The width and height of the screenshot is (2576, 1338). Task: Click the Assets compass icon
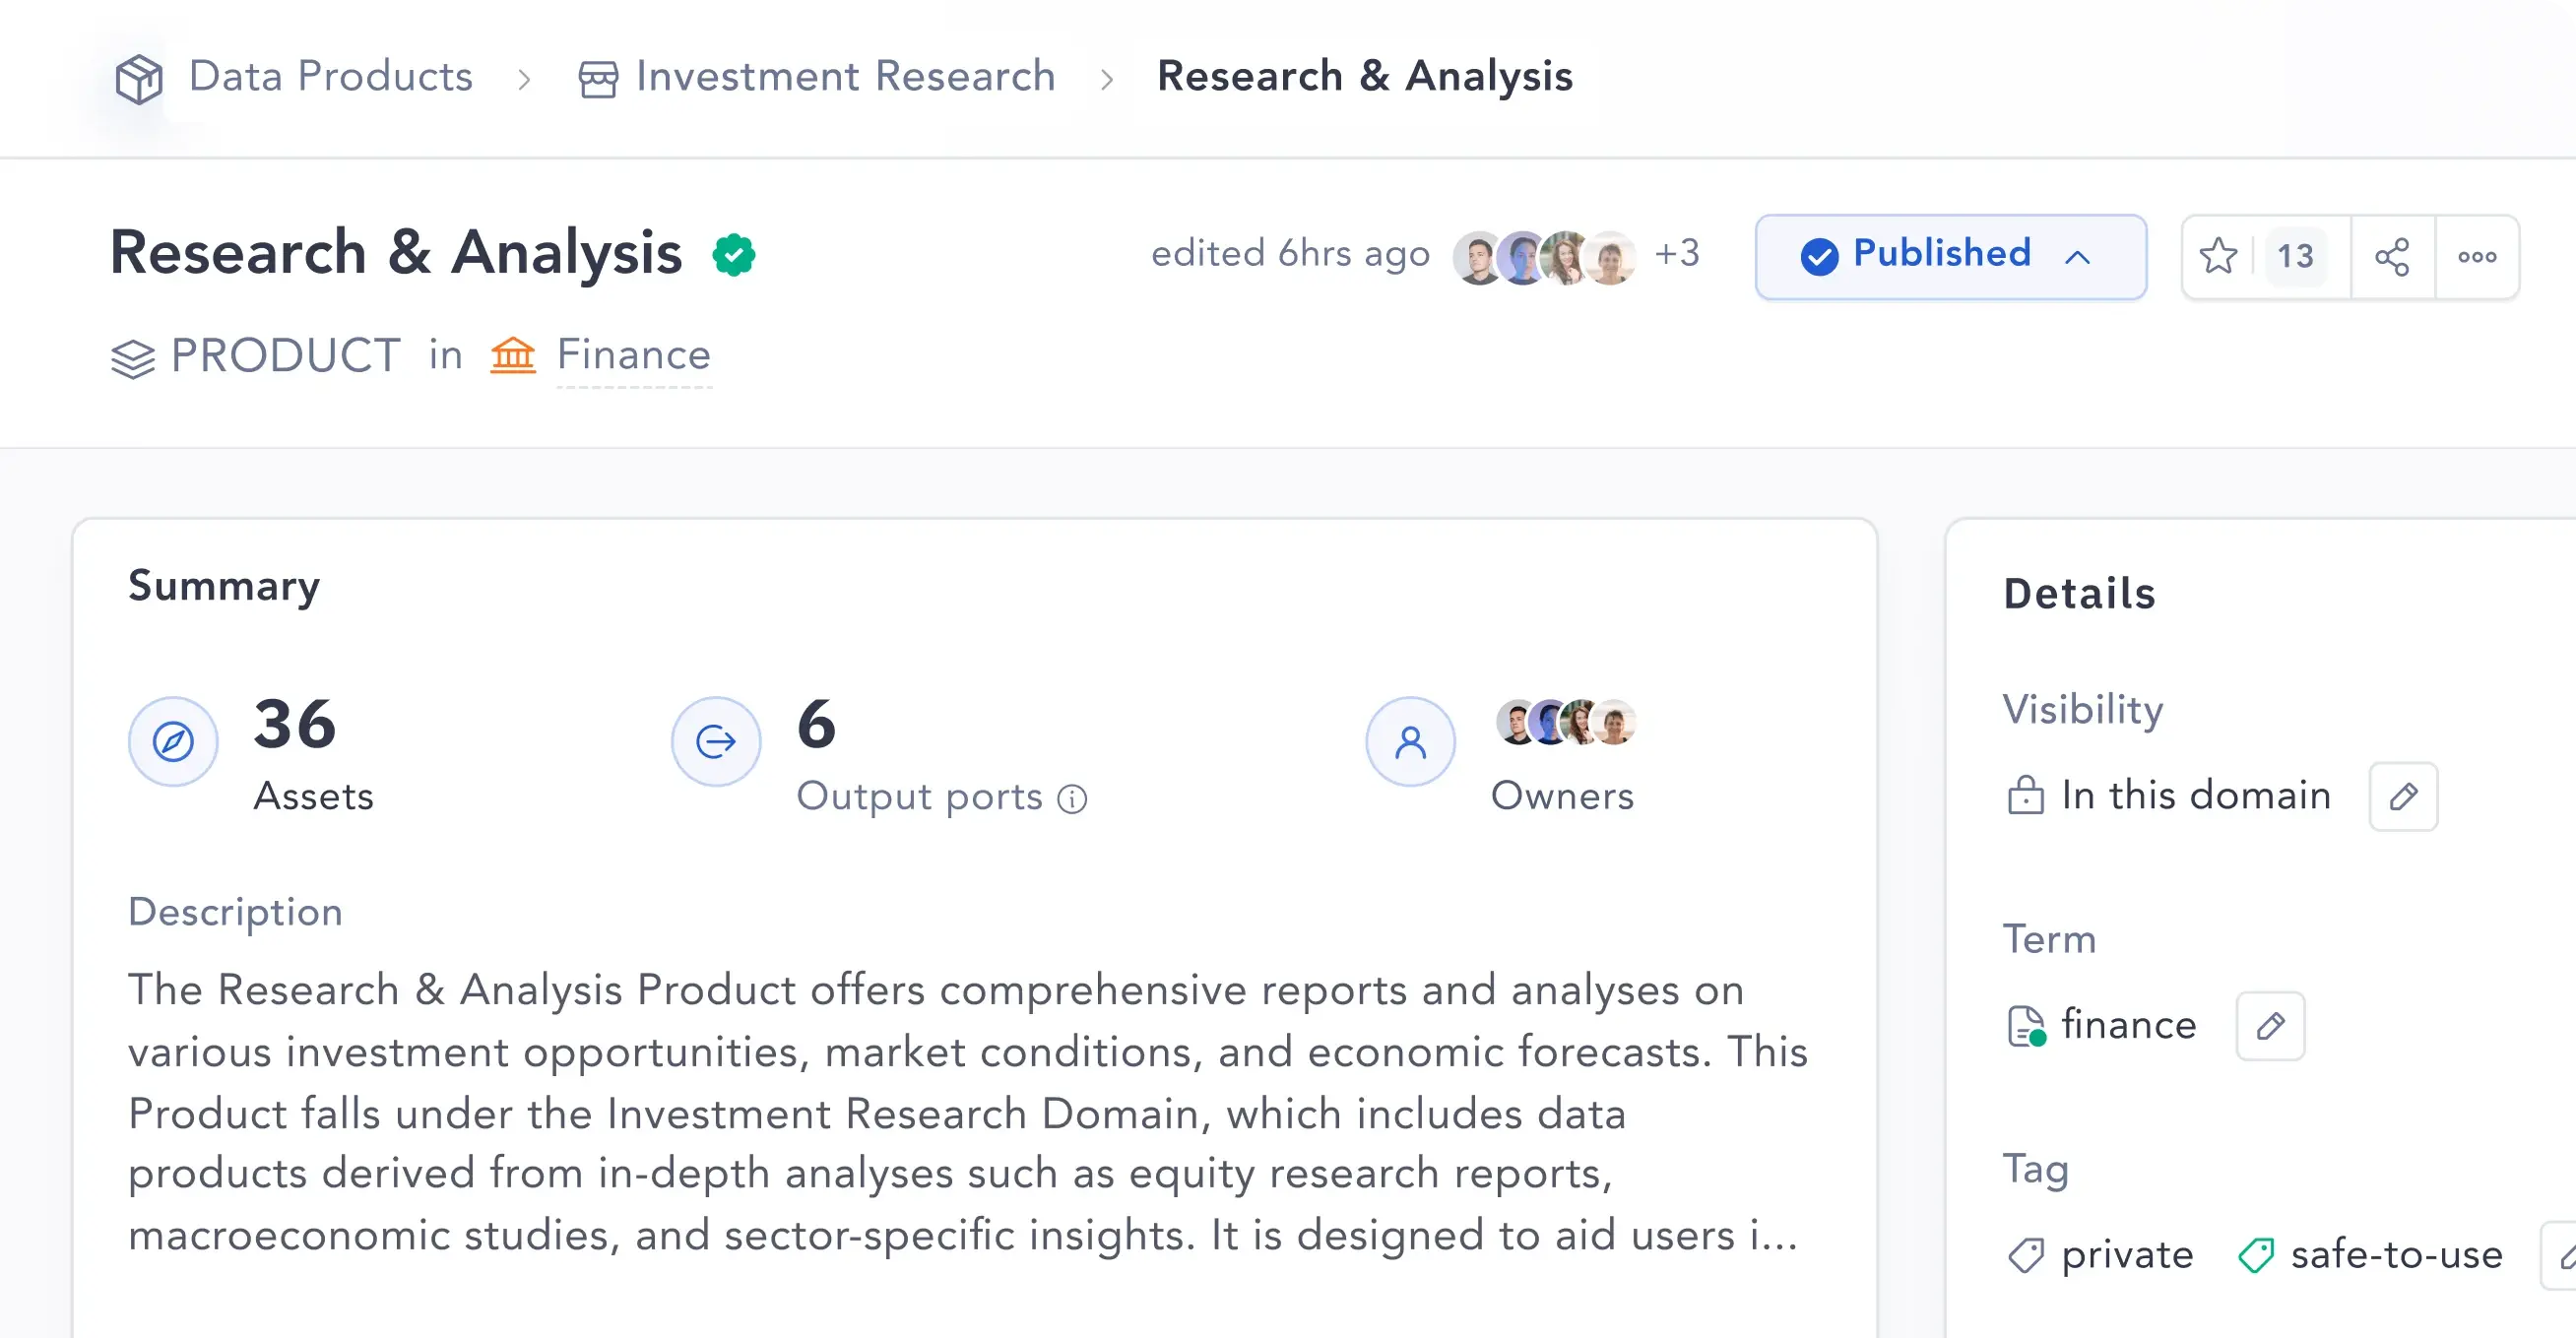(173, 741)
